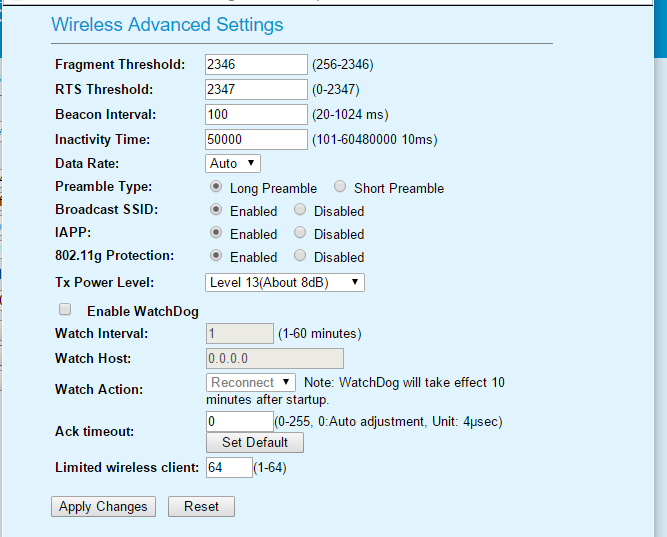The image size is (667, 537).
Task: Click the Reset button
Action: tap(201, 506)
